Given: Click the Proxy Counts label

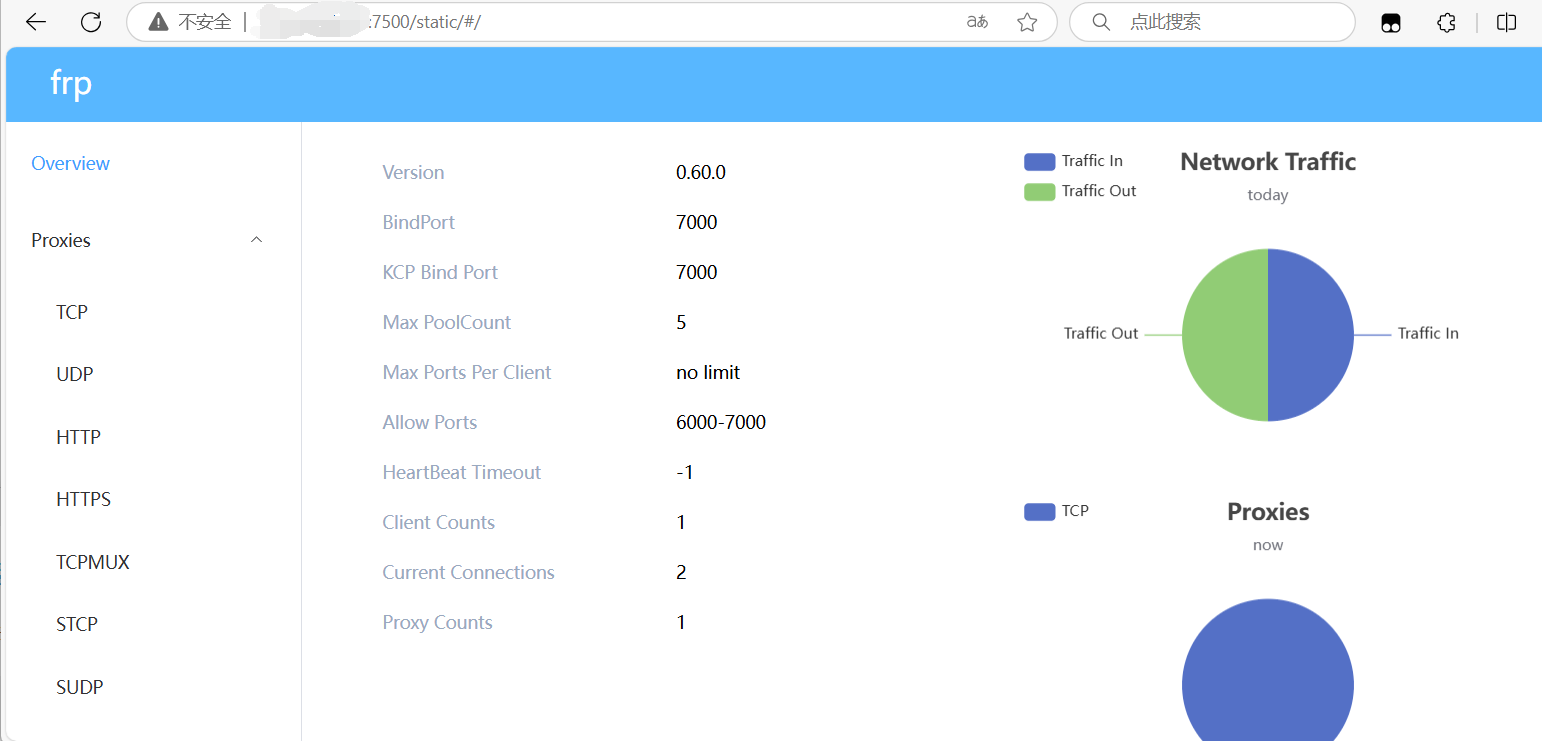Looking at the screenshot, I should coord(437,622).
